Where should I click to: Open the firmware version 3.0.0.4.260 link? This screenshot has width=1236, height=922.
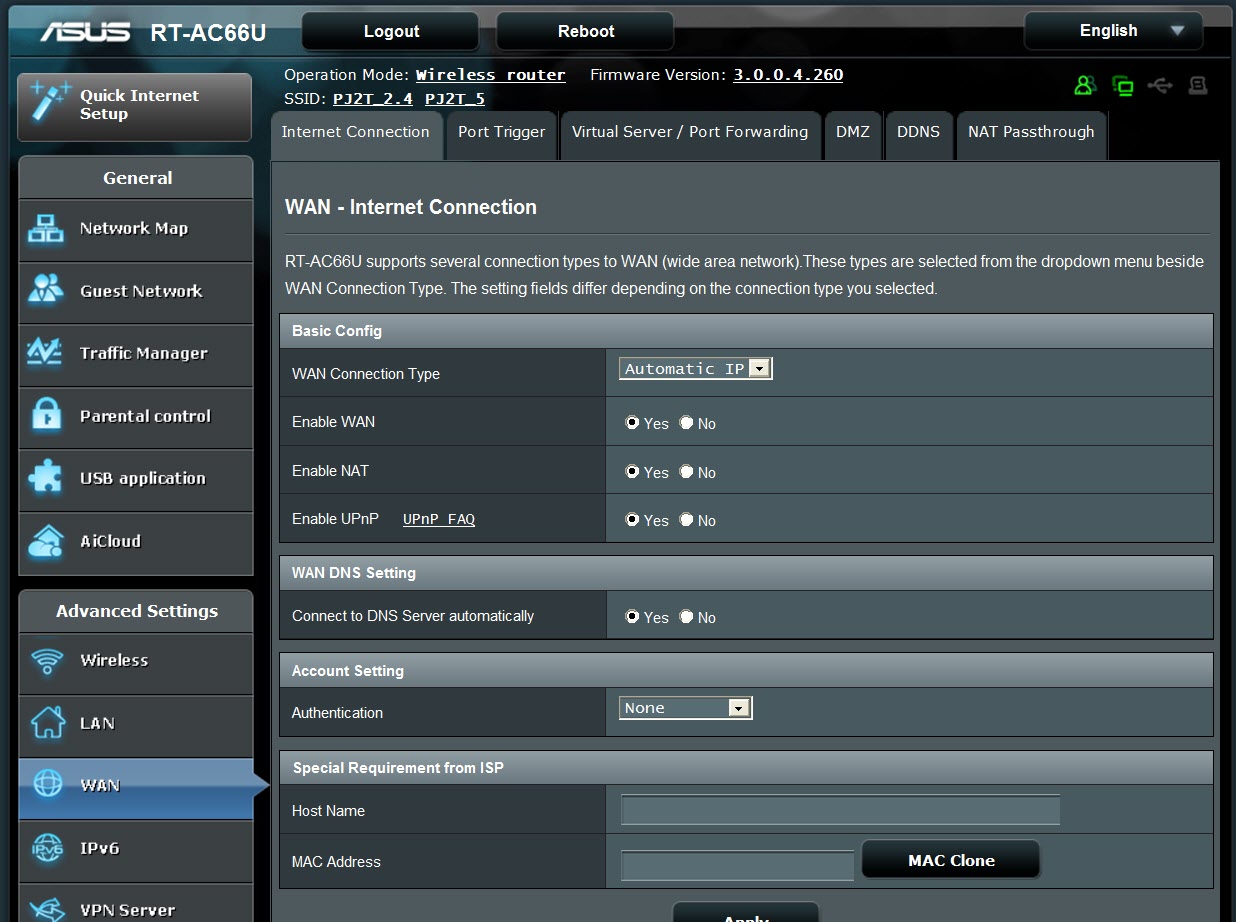click(x=788, y=75)
